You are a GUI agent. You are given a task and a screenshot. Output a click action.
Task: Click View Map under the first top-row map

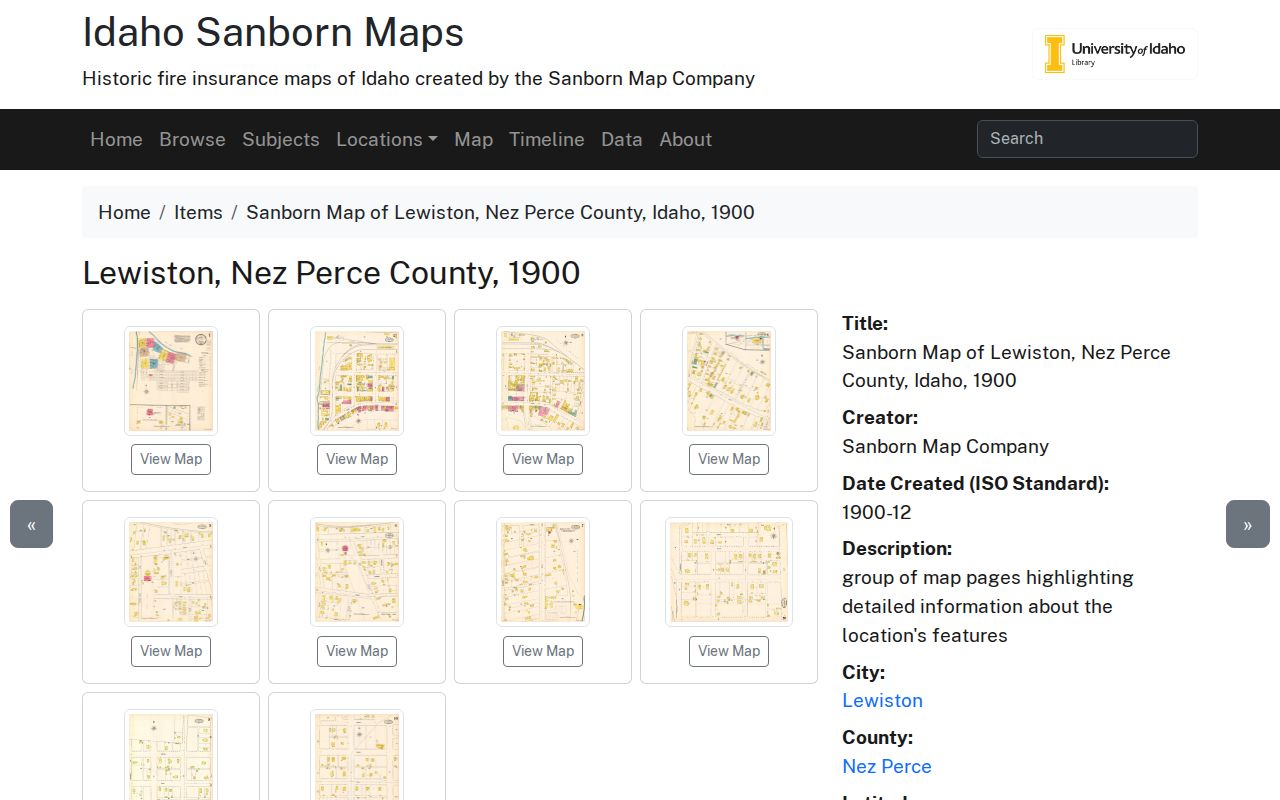[171, 459]
